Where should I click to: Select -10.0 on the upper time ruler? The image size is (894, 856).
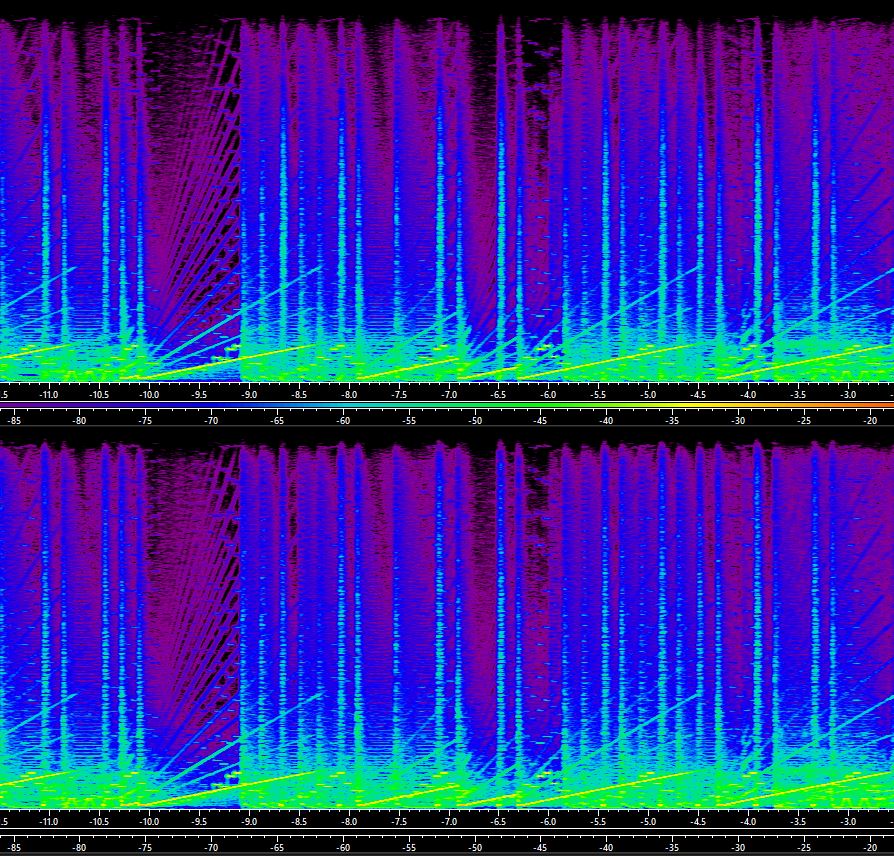click(x=149, y=394)
